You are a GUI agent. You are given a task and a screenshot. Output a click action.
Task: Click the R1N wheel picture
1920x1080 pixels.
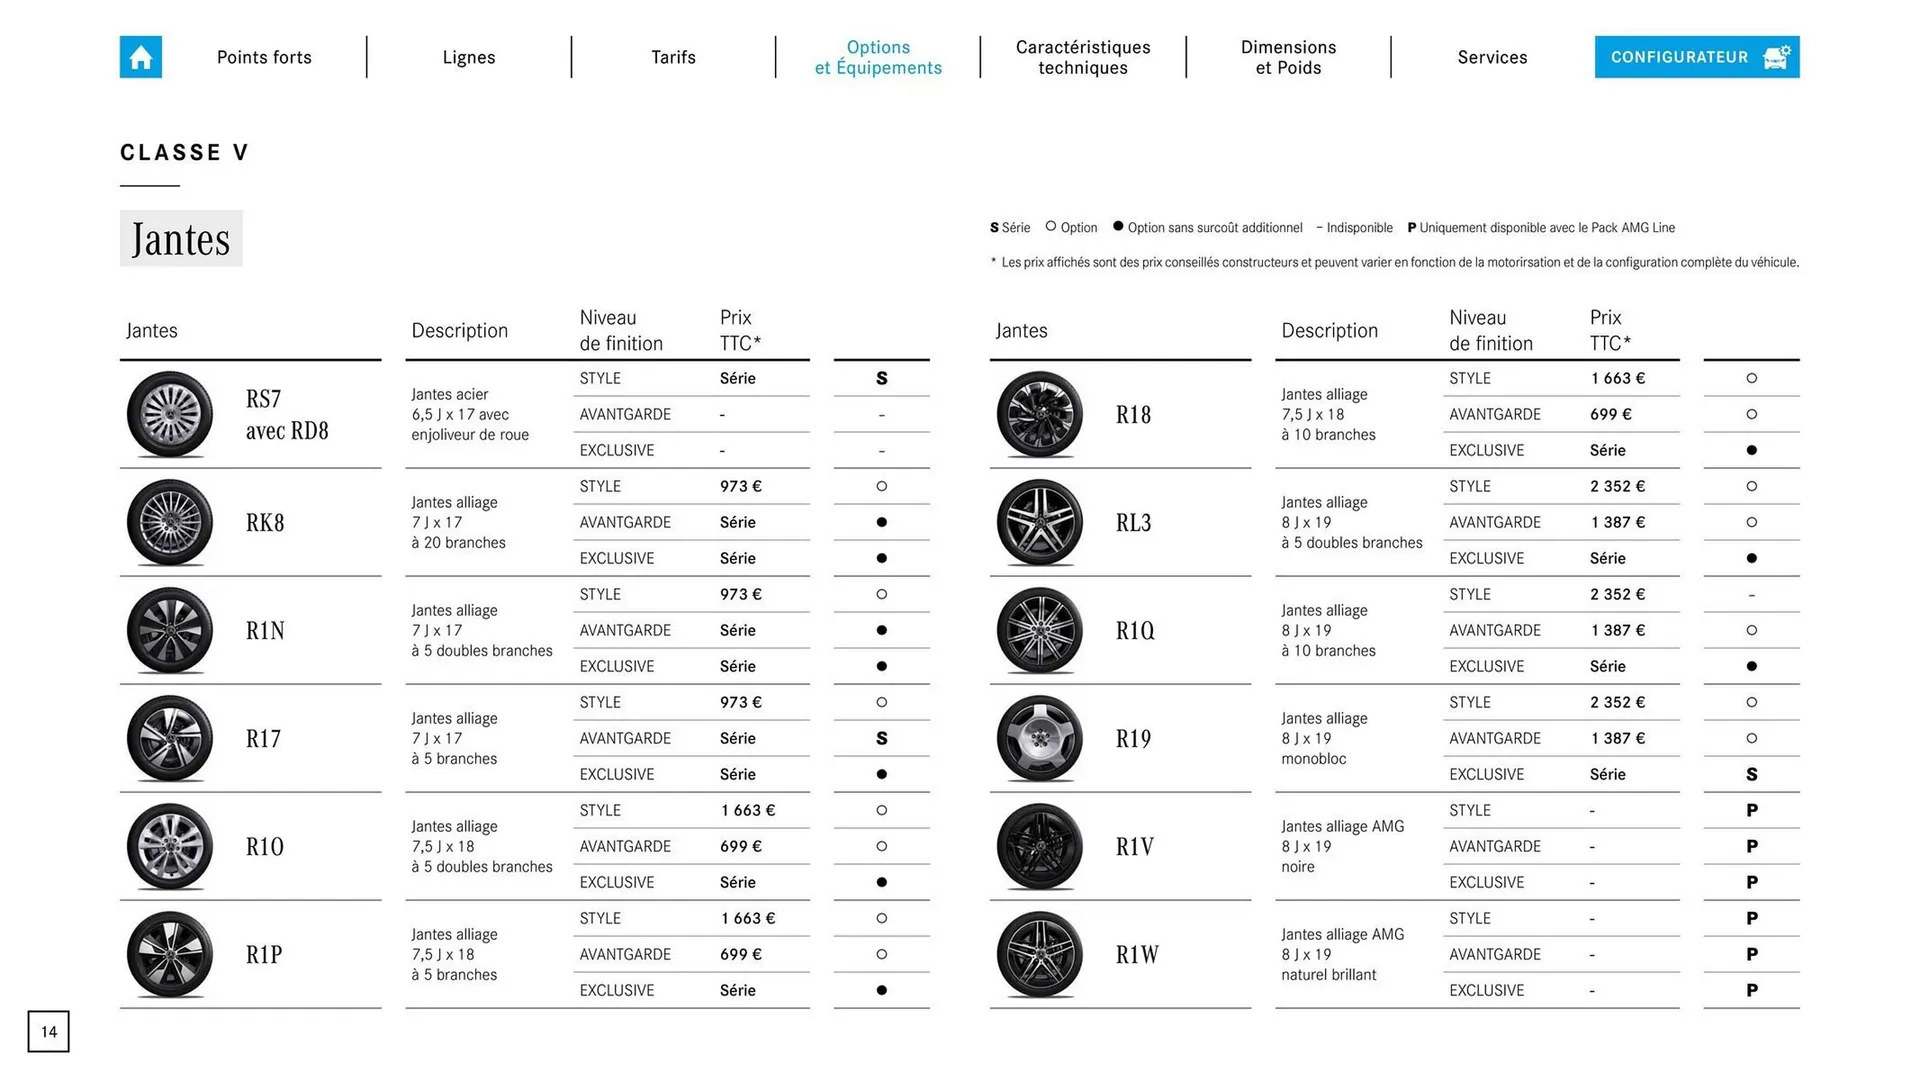point(169,630)
